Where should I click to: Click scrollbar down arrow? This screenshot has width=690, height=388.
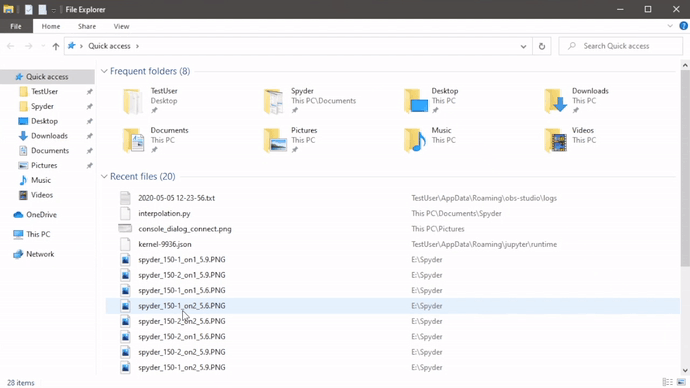tap(685, 370)
